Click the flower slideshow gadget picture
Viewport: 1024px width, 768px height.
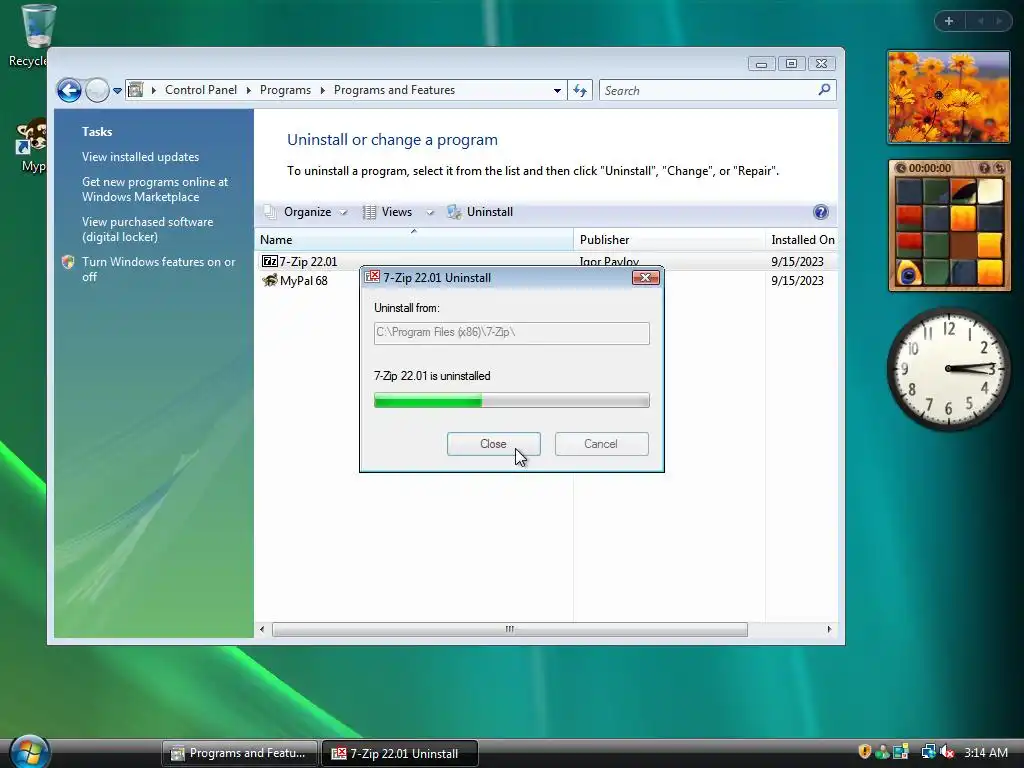949,97
